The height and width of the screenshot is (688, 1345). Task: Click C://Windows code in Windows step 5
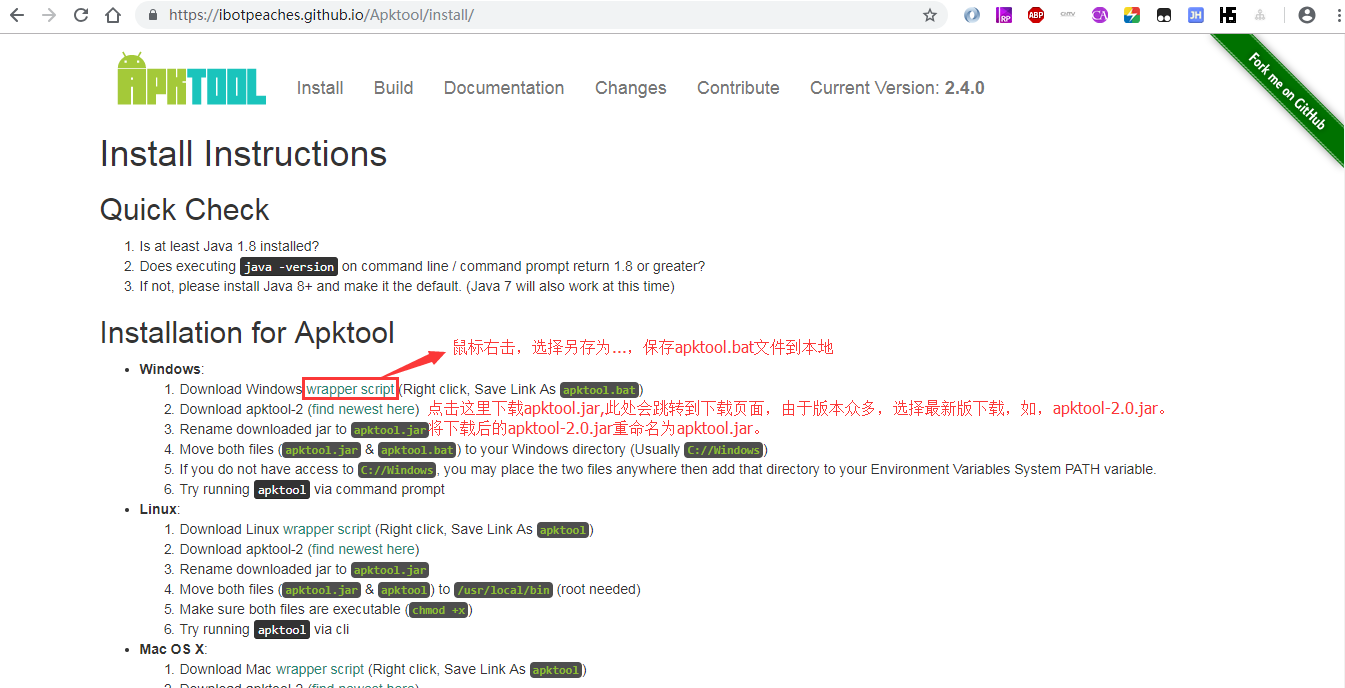tap(397, 470)
